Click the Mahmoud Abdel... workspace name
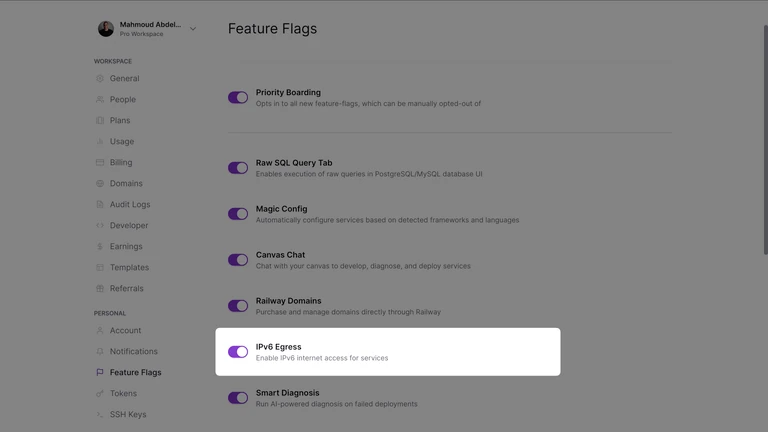The width and height of the screenshot is (768, 432). click(150, 24)
